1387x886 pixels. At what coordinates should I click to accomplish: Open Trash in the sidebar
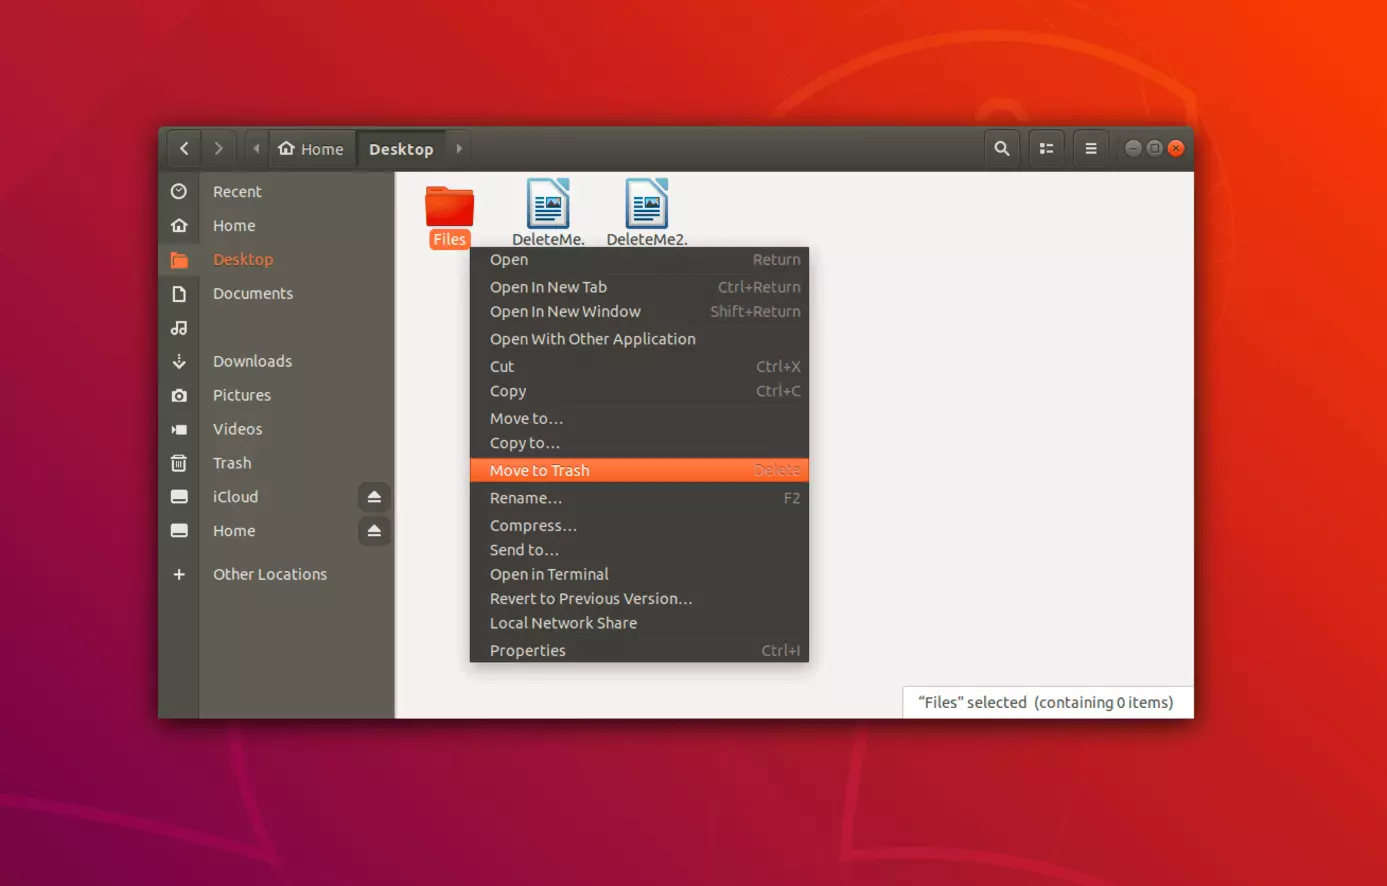[232, 463]
